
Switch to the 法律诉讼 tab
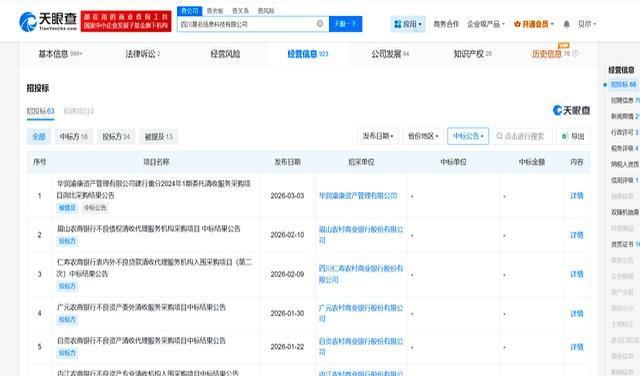pos(142,54)
